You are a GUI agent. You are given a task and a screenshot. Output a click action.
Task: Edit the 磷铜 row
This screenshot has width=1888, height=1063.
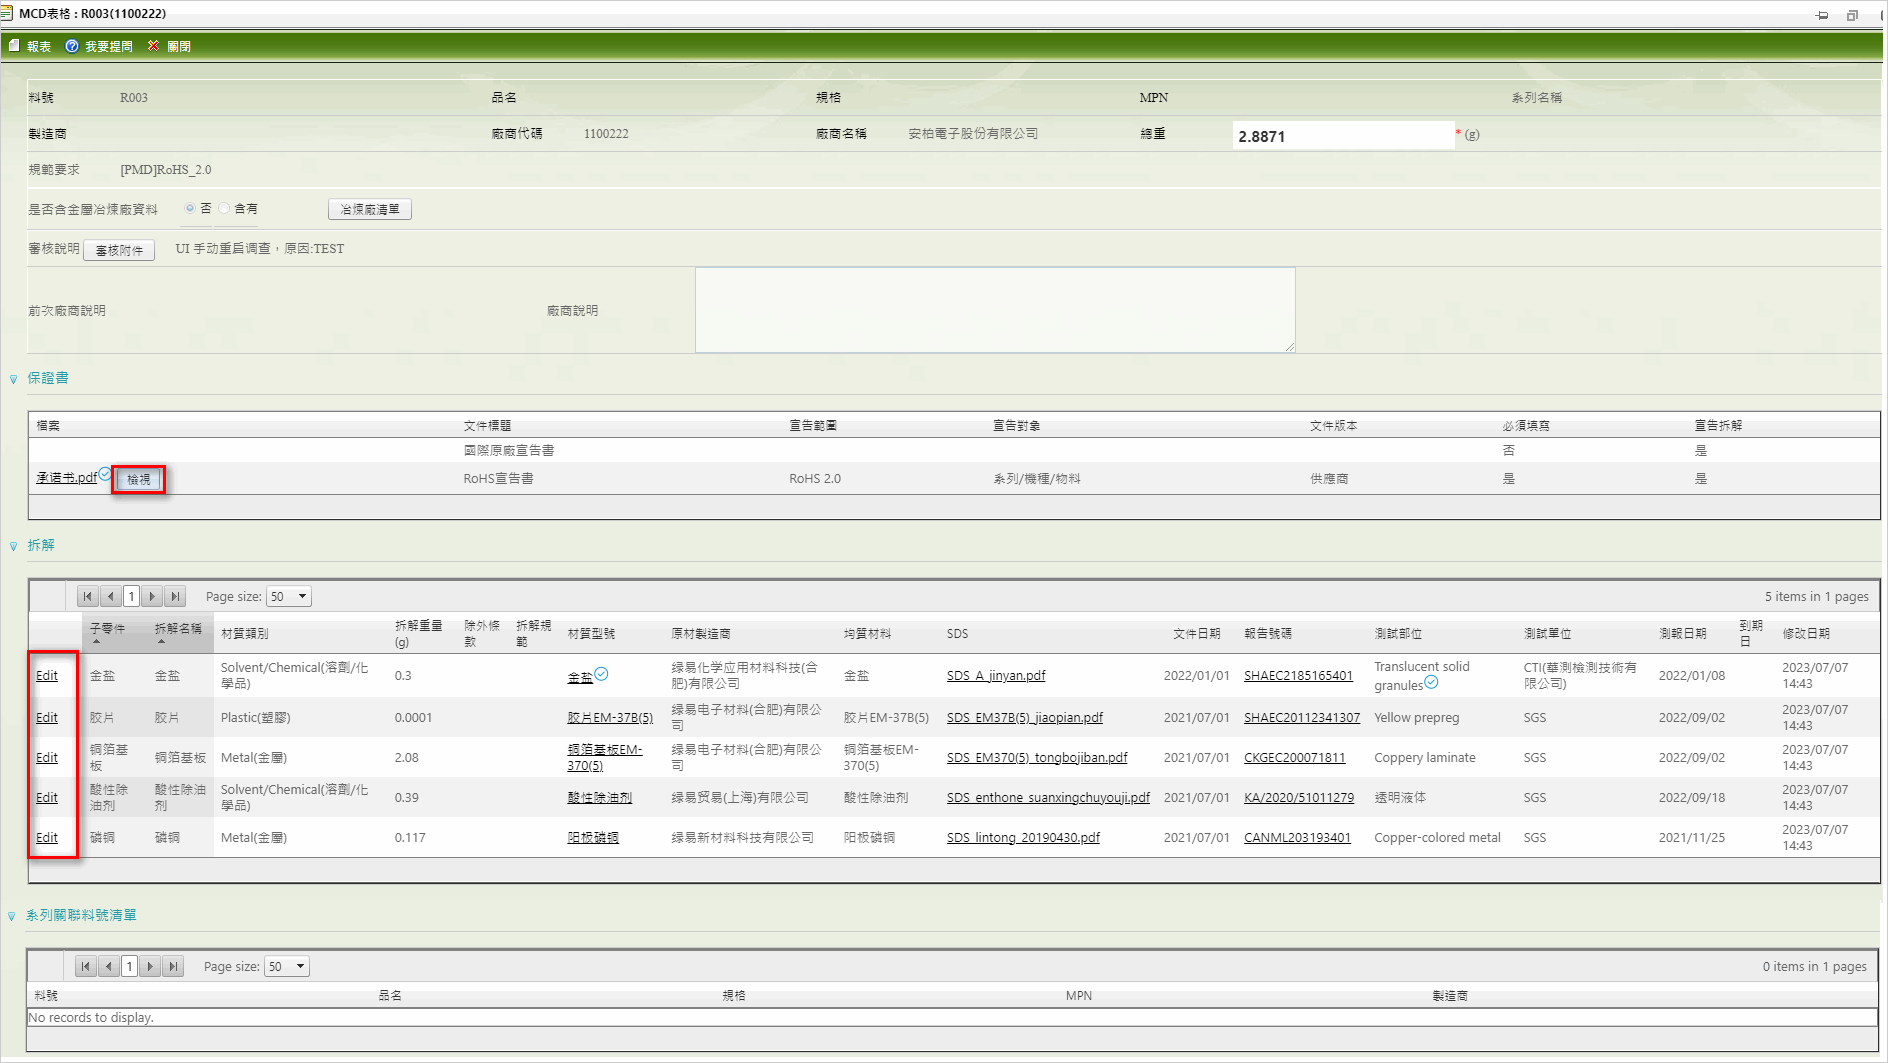coord(47,838)
